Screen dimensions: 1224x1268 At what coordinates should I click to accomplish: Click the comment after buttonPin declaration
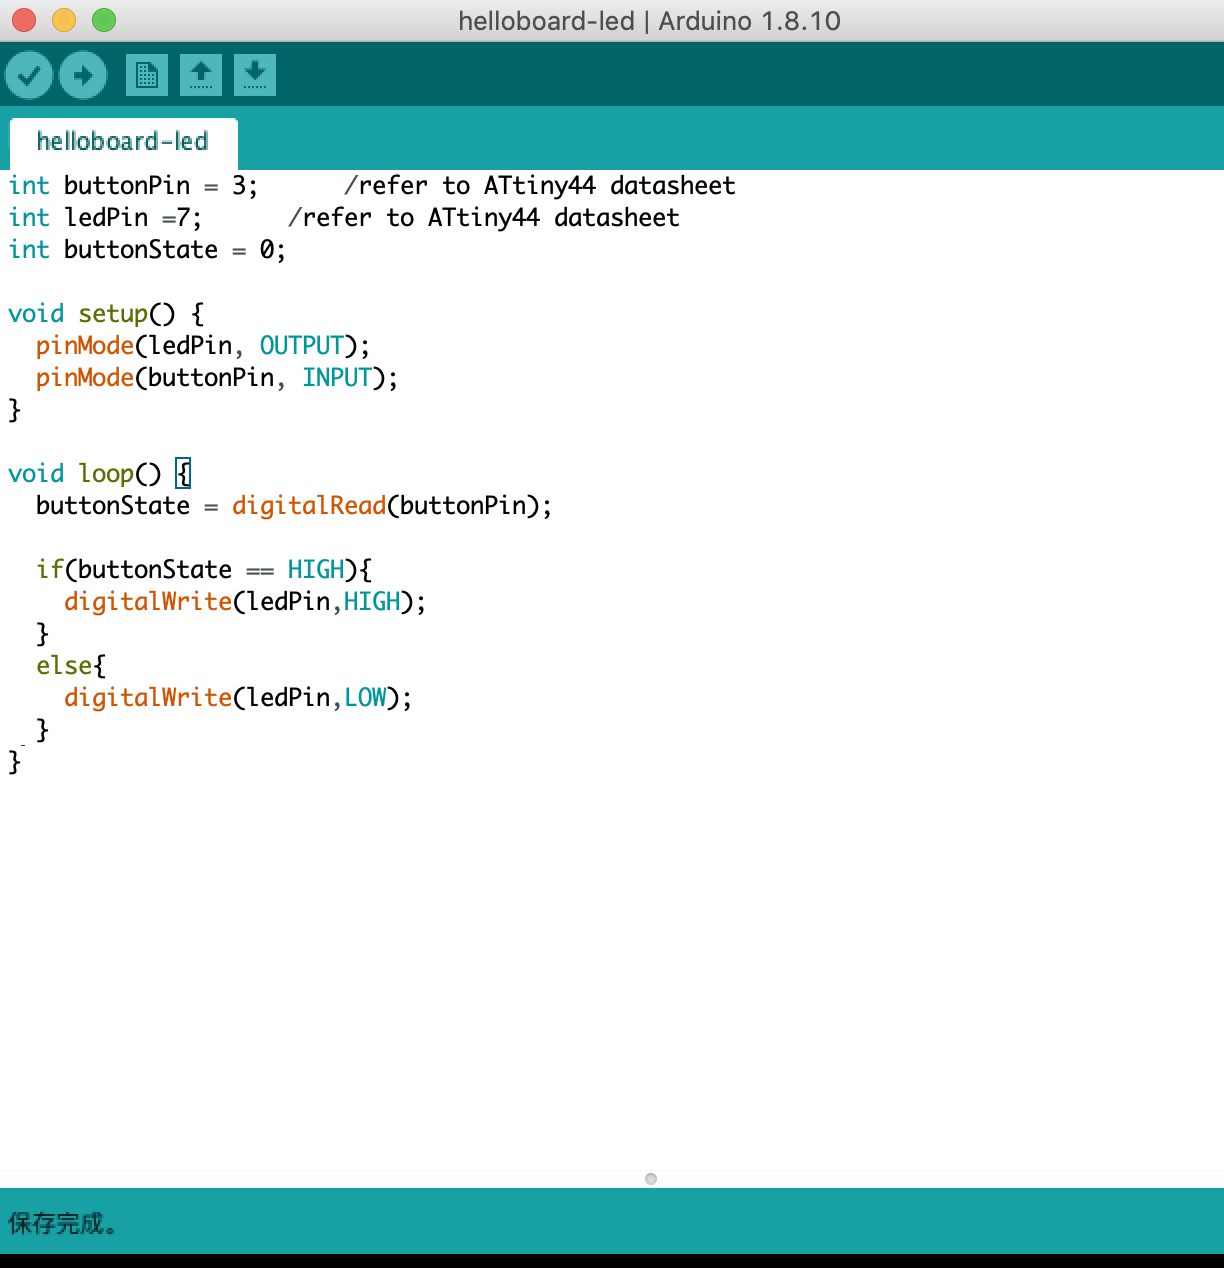pyautogui.click(x=540, y=186)
